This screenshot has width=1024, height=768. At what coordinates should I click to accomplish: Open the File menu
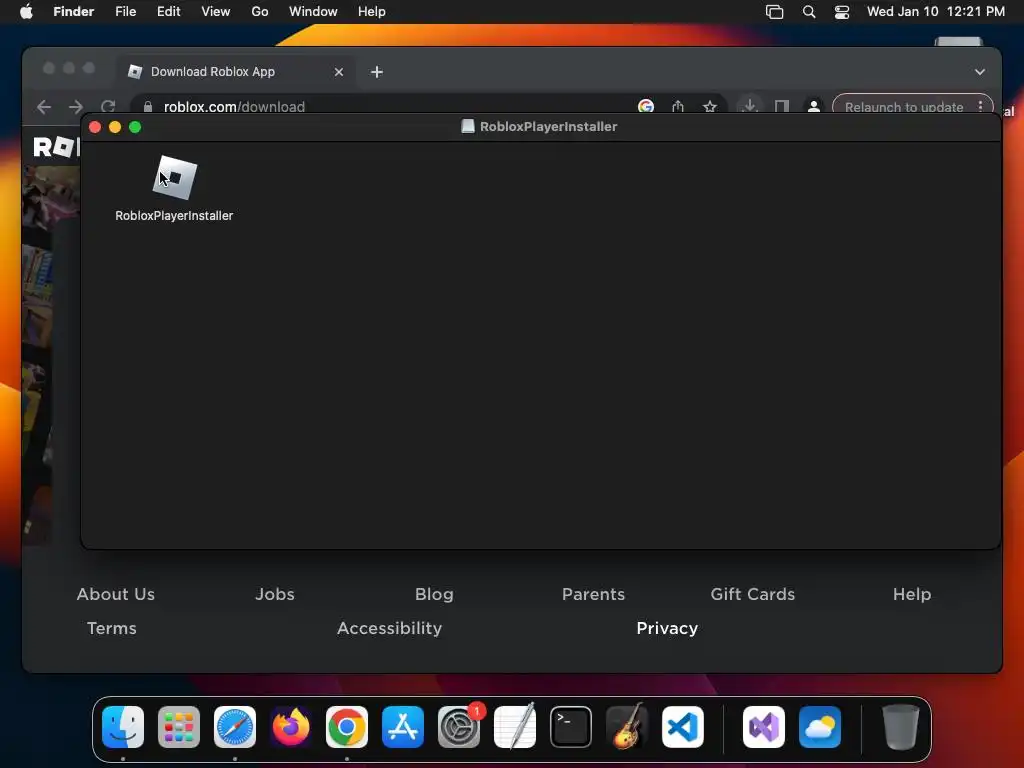coord(125,12)
